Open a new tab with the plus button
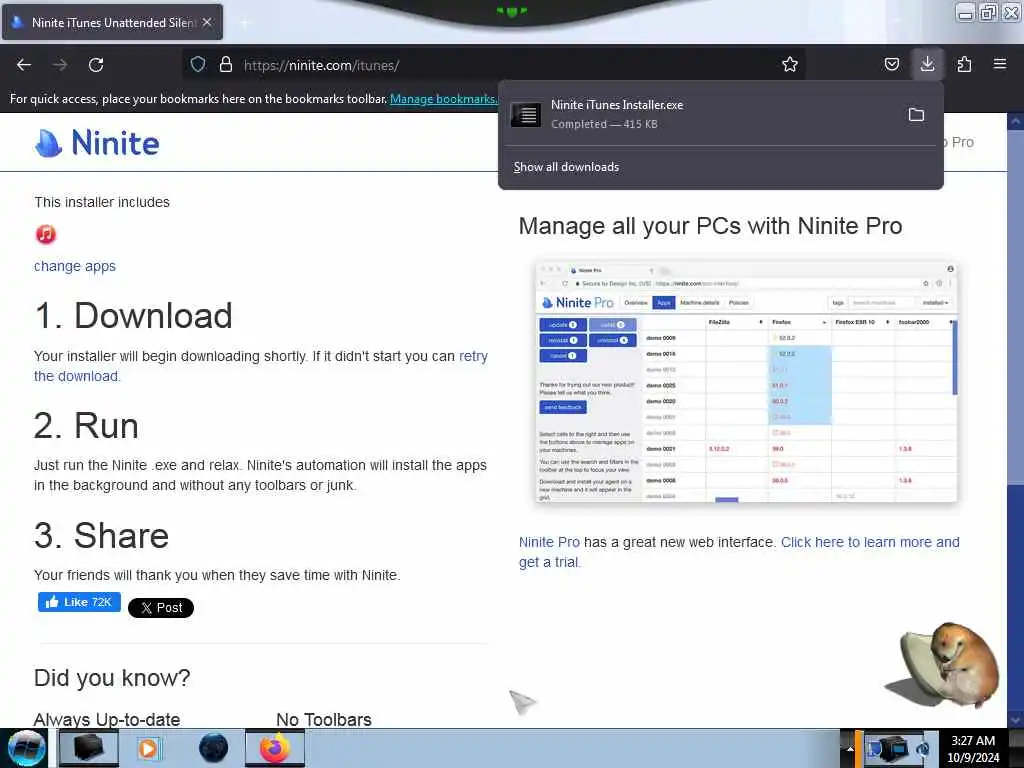Image resolution: width=1024 pixels, height=768 pixels. 244,22
